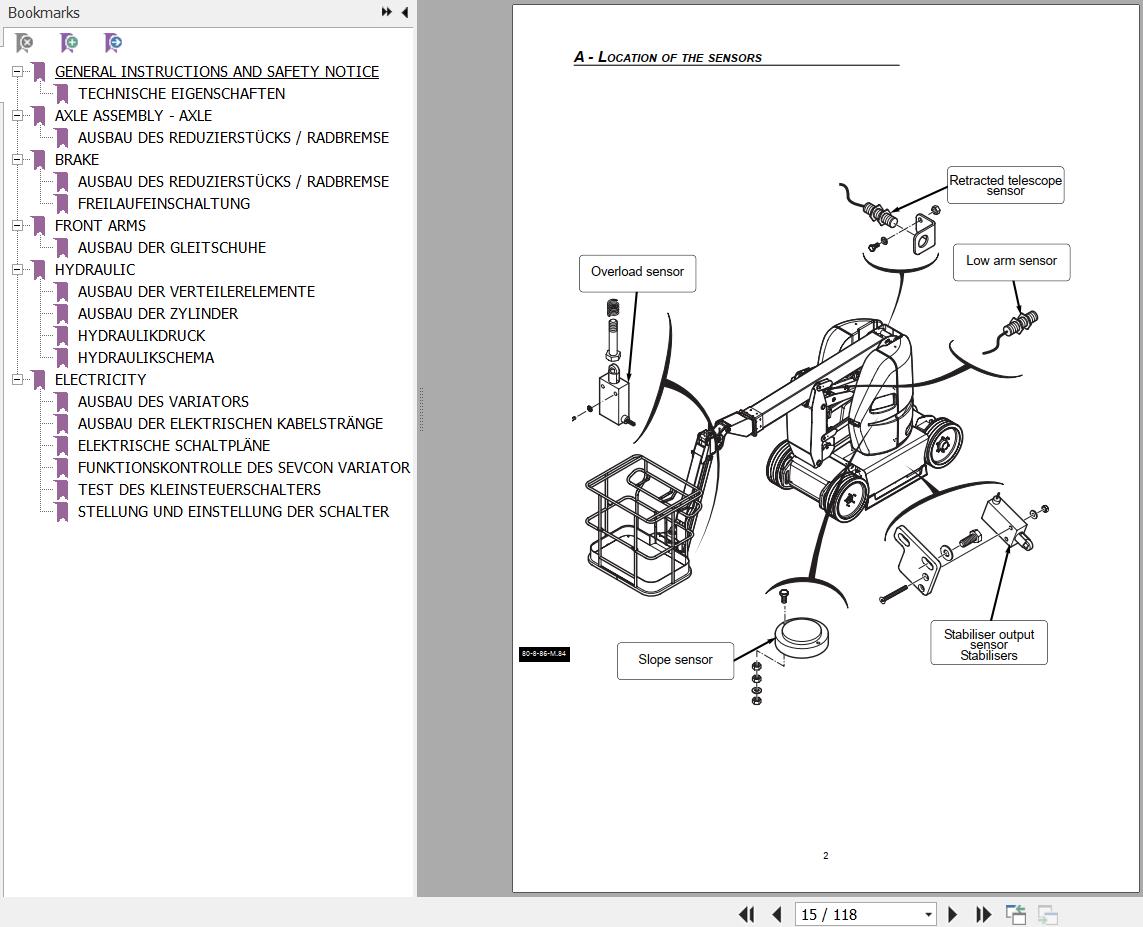Viewport: 1143px width, 927px height.
Task: Click the Low arm sensor label
Action: click(x=1011, y=262)
